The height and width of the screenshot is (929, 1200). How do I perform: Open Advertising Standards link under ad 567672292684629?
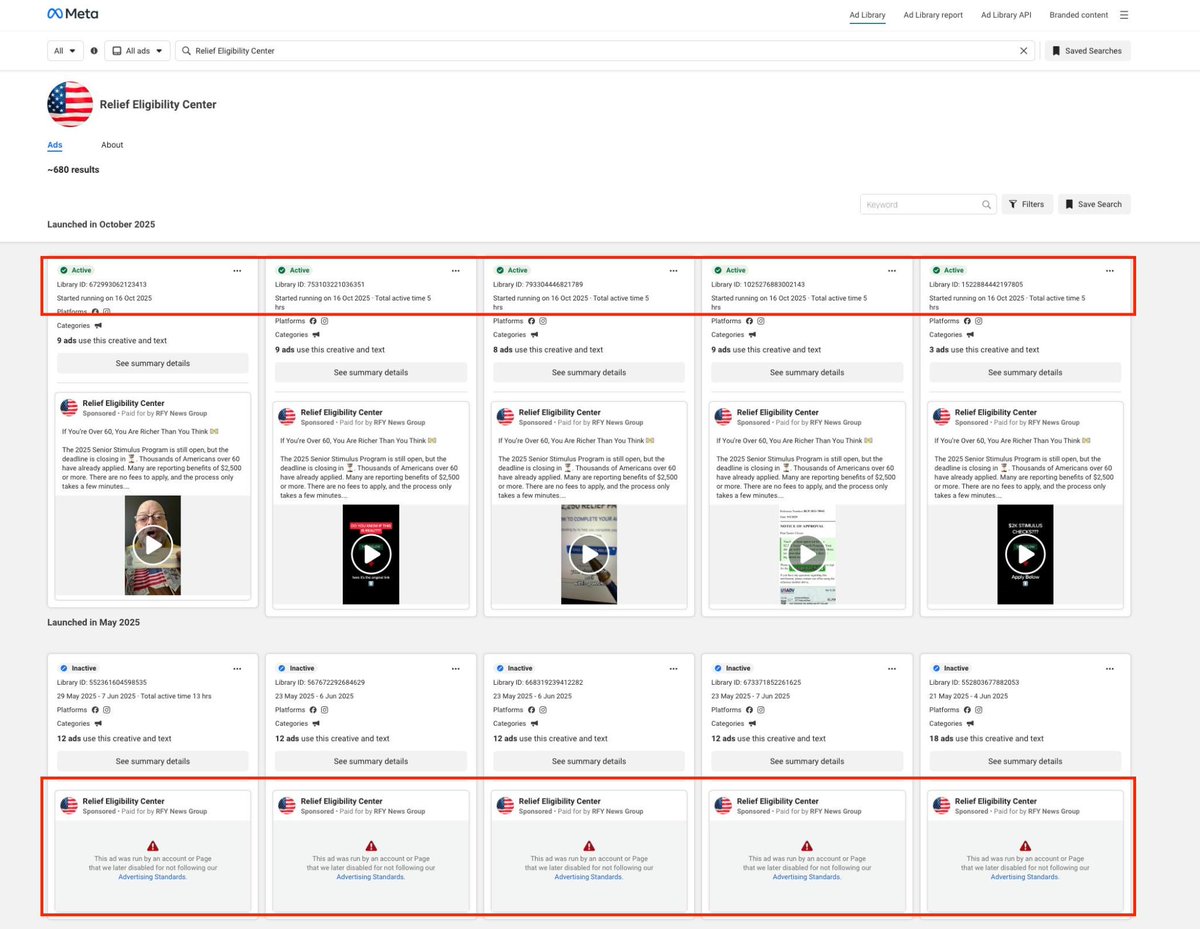(x=371, y=877)
